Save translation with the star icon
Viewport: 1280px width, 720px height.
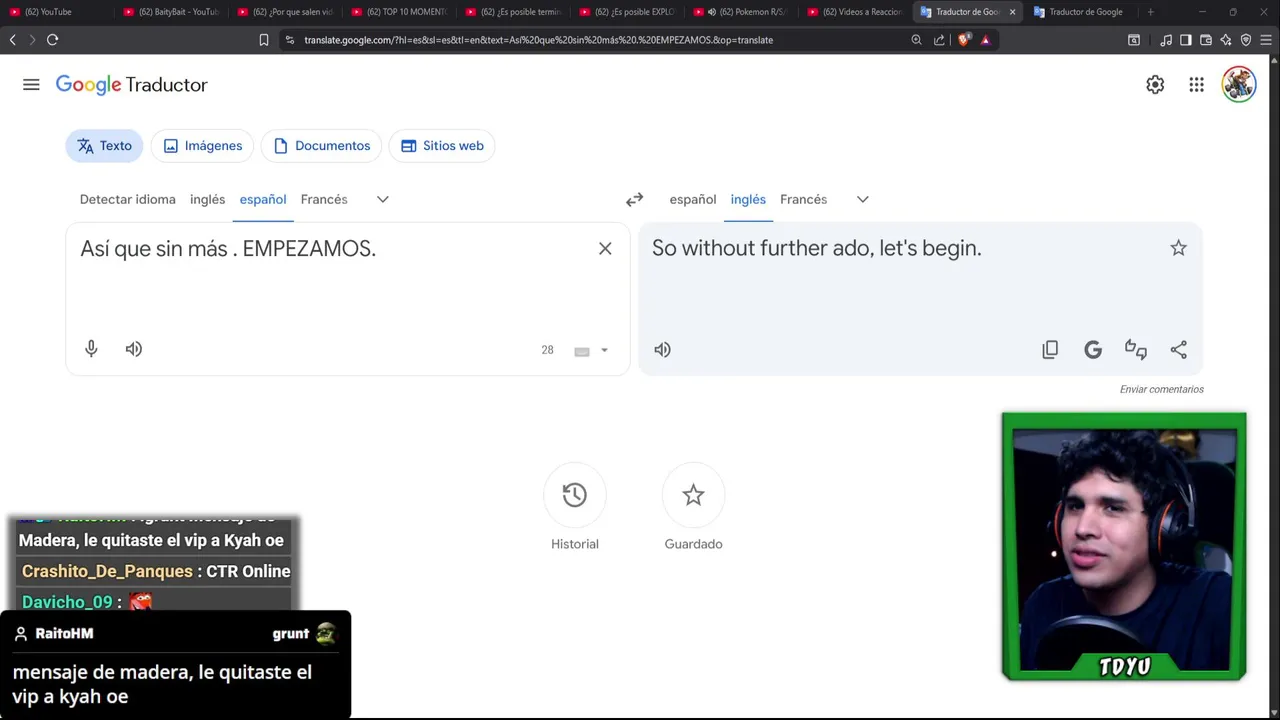click(1178, 248)
